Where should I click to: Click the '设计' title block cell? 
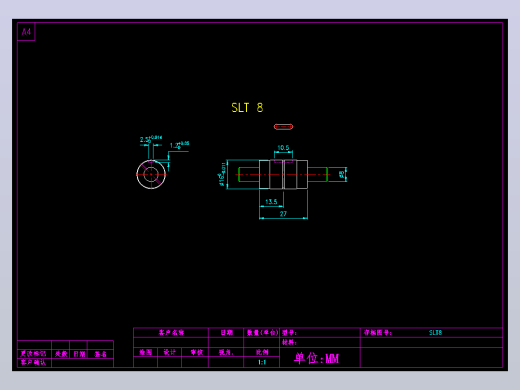169,352
